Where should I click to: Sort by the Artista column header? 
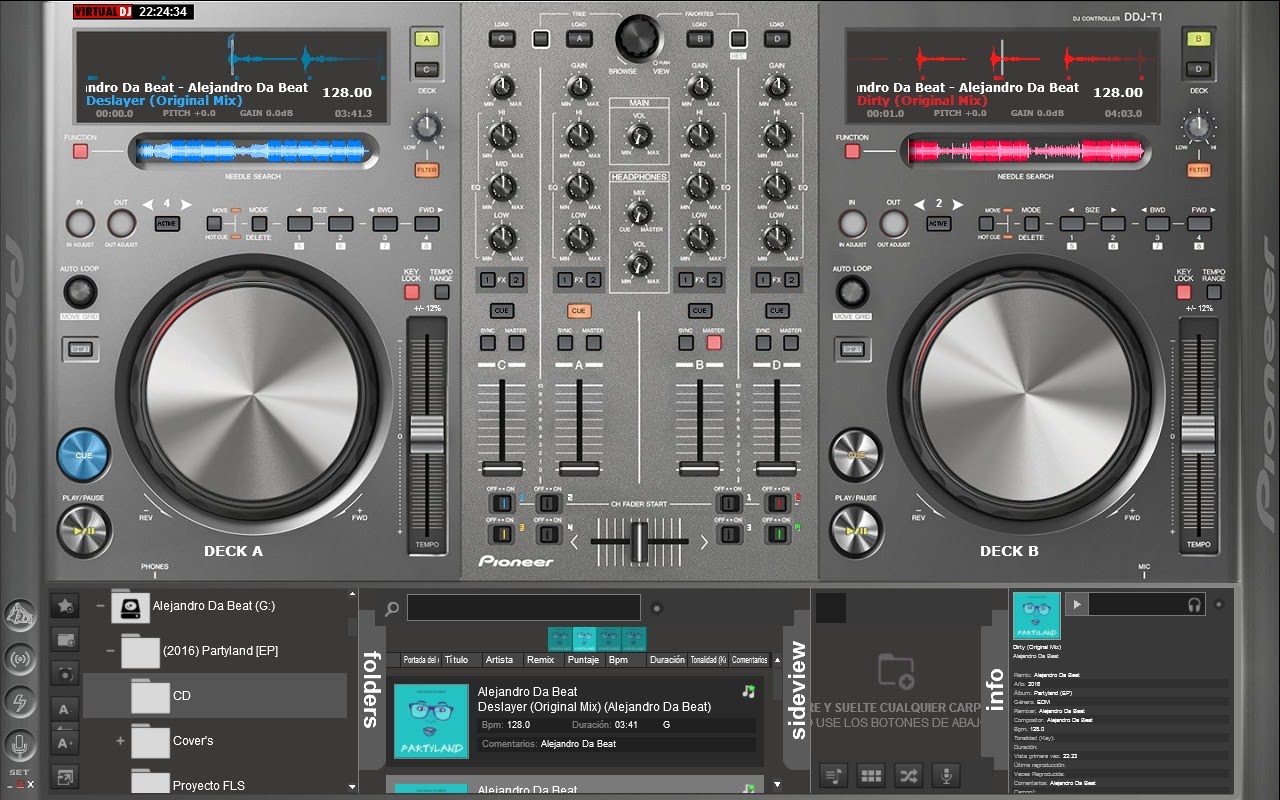(502, 660)
